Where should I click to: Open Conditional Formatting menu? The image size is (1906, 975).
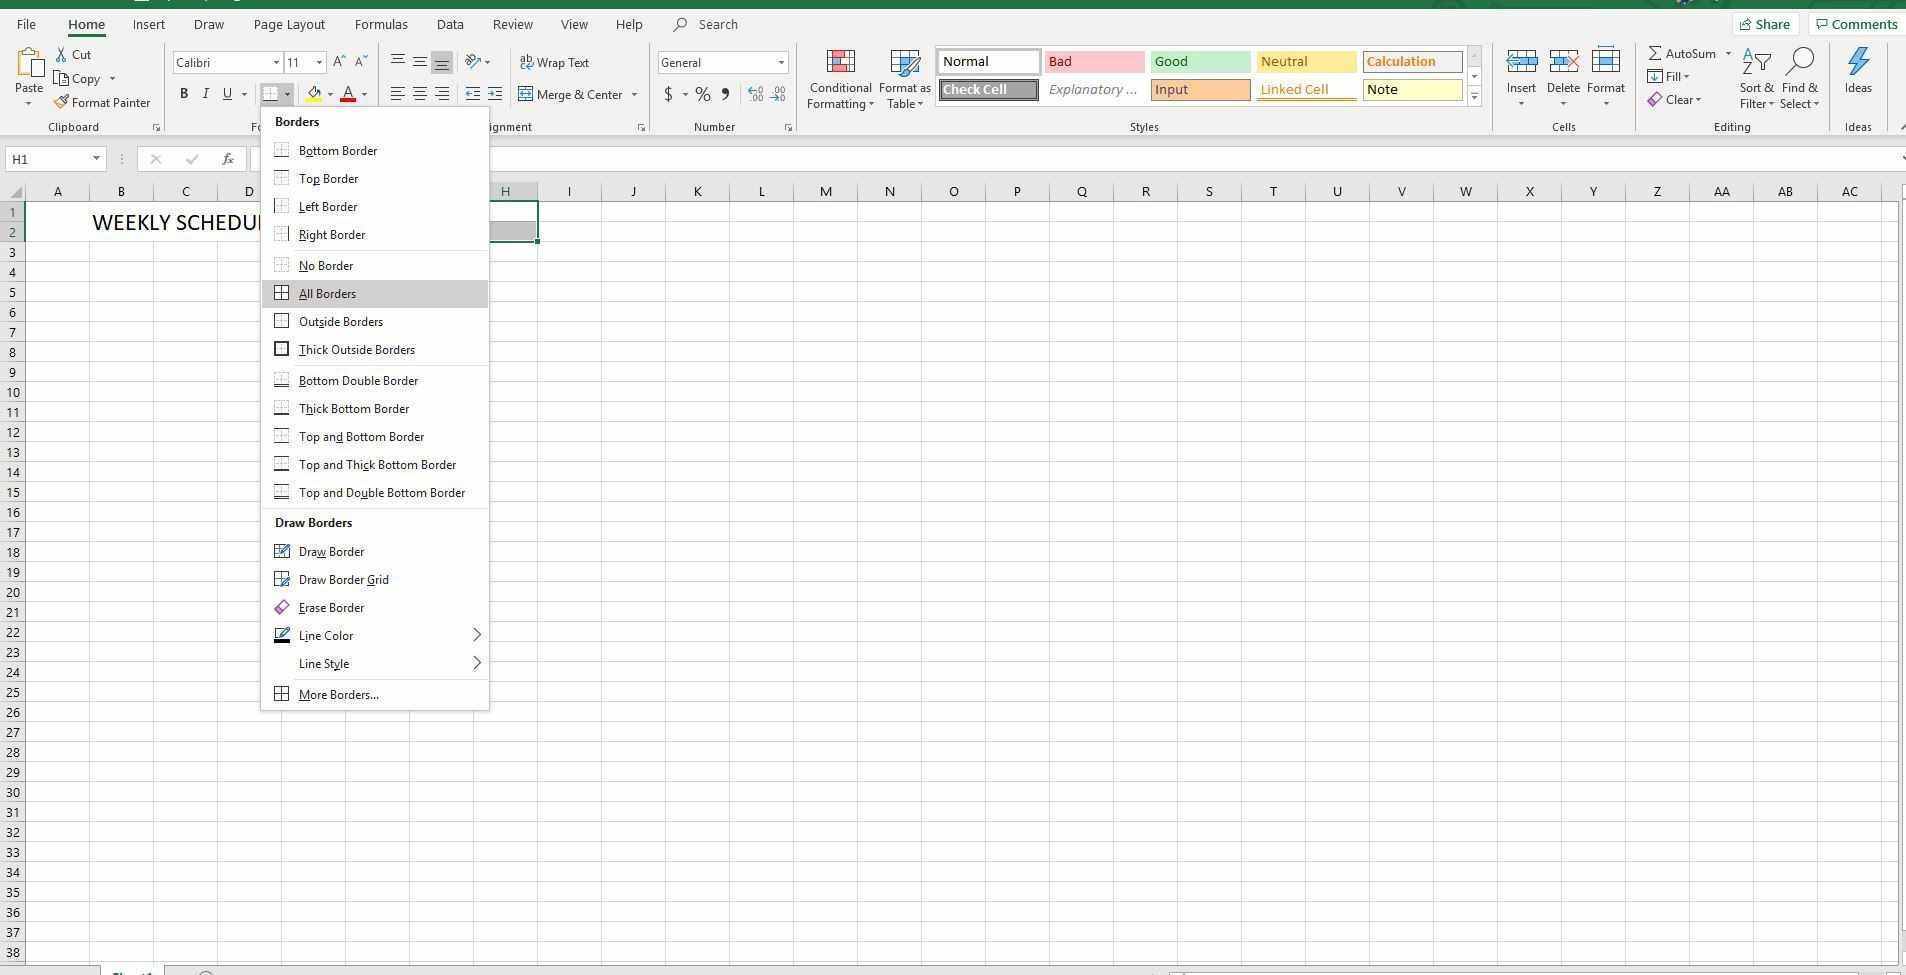coord(841,80)
